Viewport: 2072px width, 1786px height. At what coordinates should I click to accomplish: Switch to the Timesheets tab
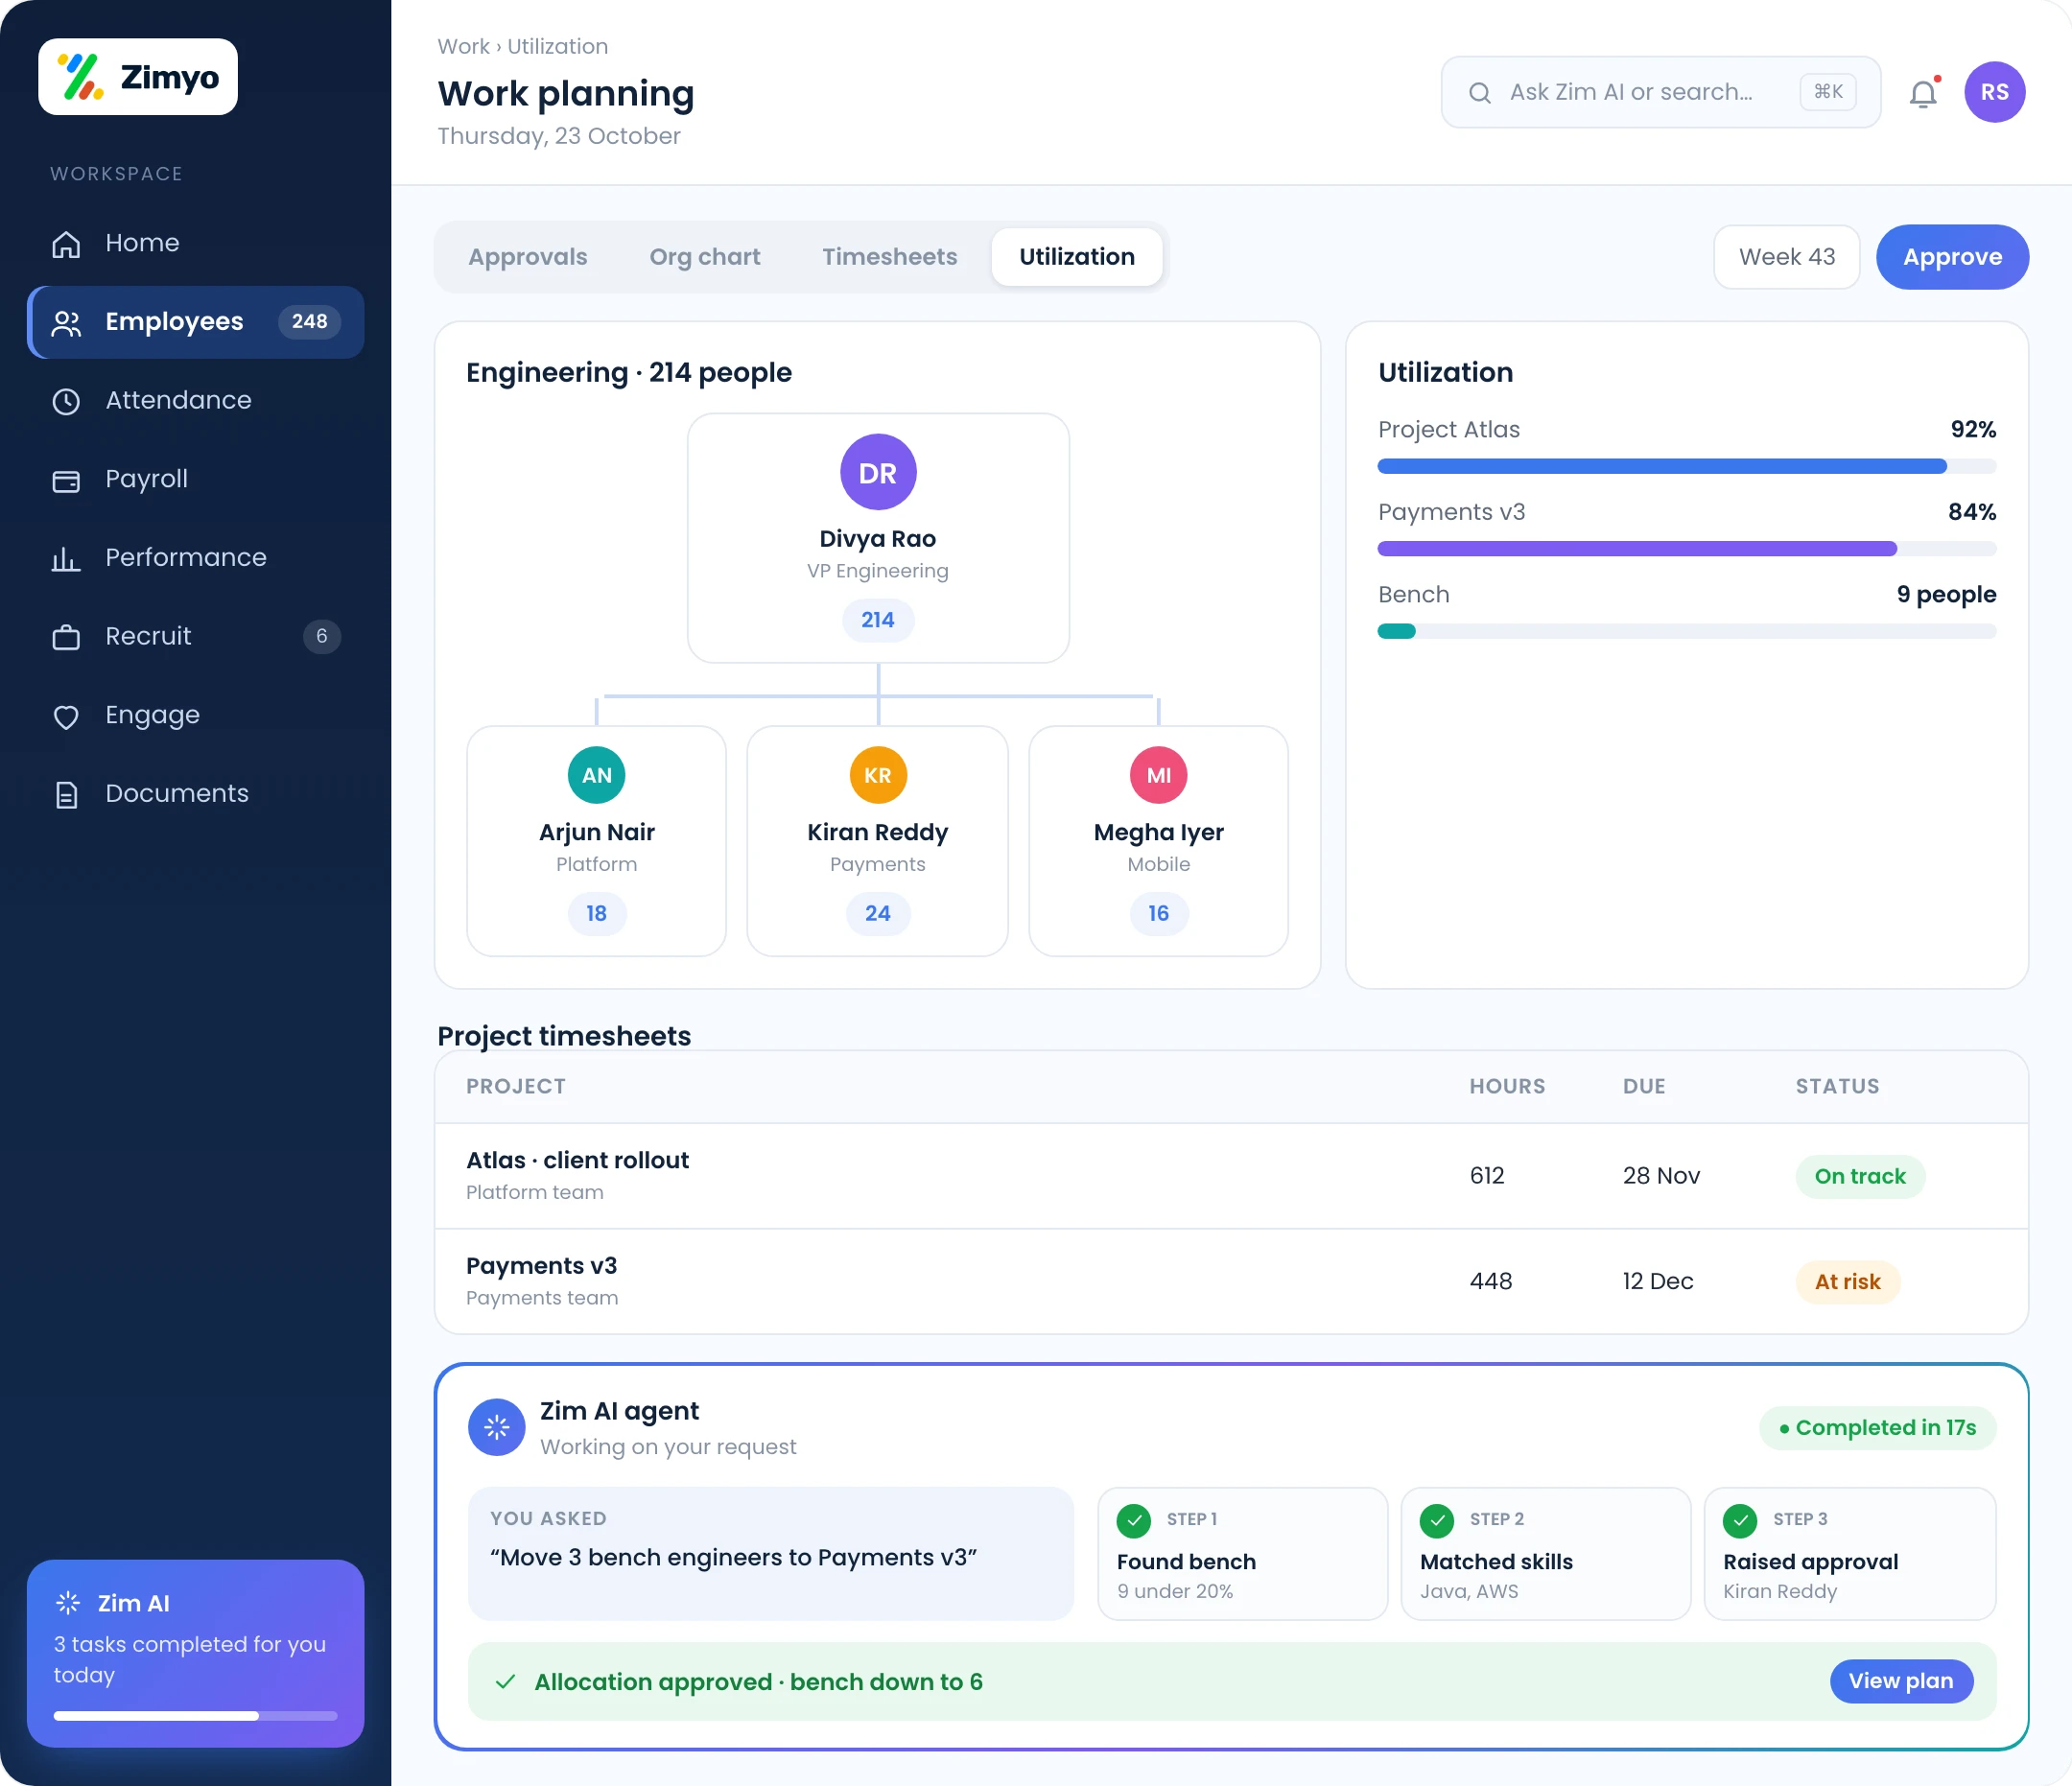pyautogui.click(x=890, y=257)
